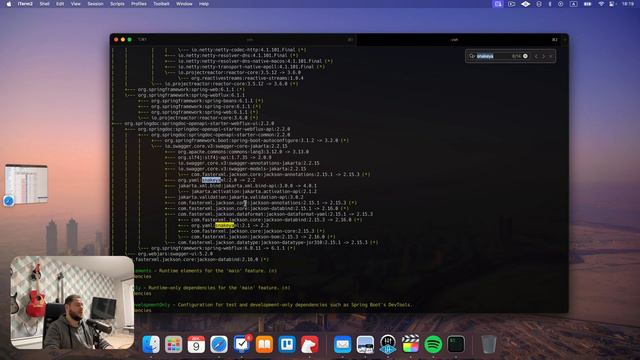Click the swagger-core-jakarta:2.2.15 line
Viewport: 640px width, 360px height.
tap(226, 146)
